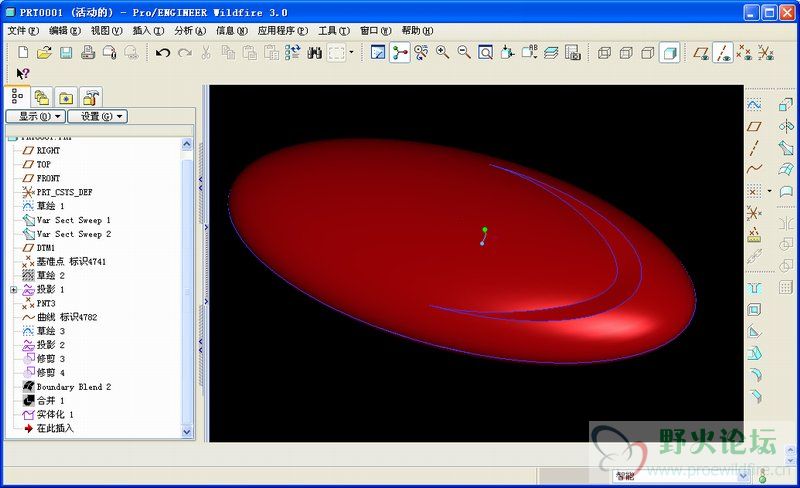
Task: Launch the Variable Section Sweep tool
Action: [786, 148]
